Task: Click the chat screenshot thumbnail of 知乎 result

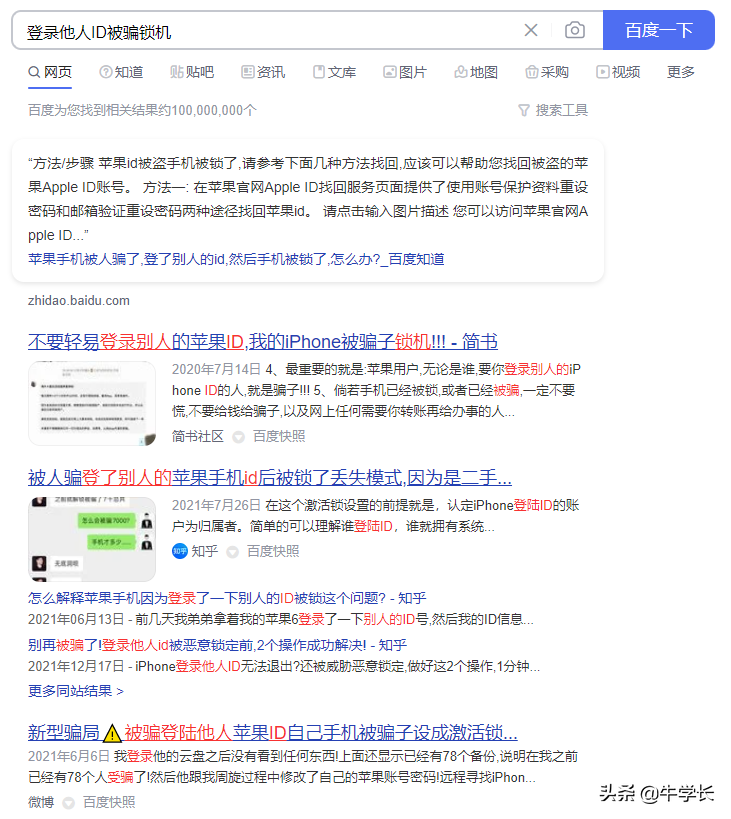Action: point(92,539)
